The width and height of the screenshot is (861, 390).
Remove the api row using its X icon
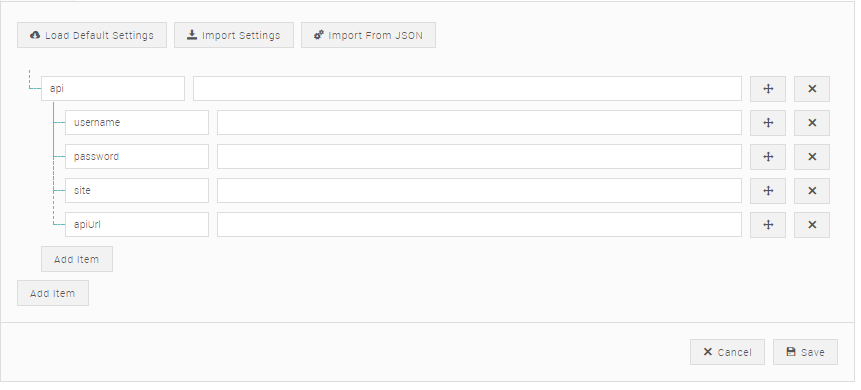(x=812, y=89)
